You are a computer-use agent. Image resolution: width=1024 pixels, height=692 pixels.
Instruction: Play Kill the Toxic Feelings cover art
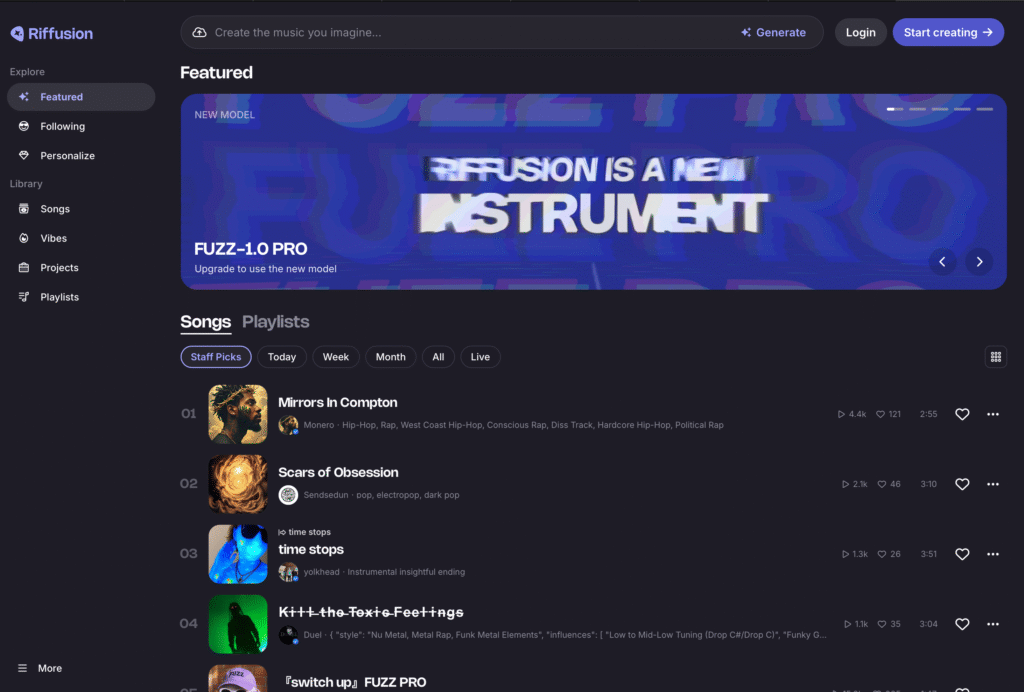coord(238,624)
